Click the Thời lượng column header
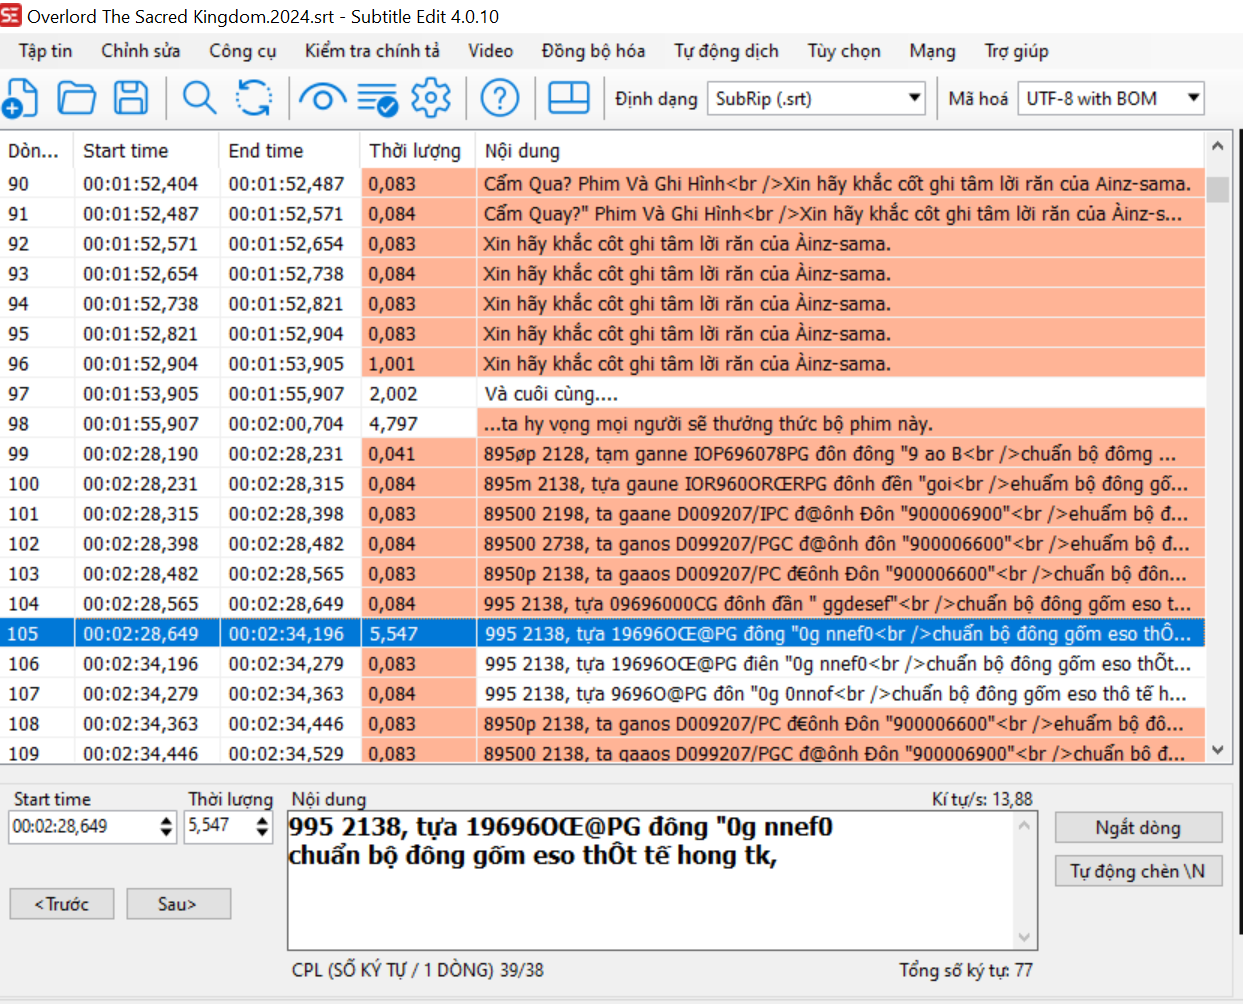Screen dimensions: 1243x1004 [x=417, y=151]
